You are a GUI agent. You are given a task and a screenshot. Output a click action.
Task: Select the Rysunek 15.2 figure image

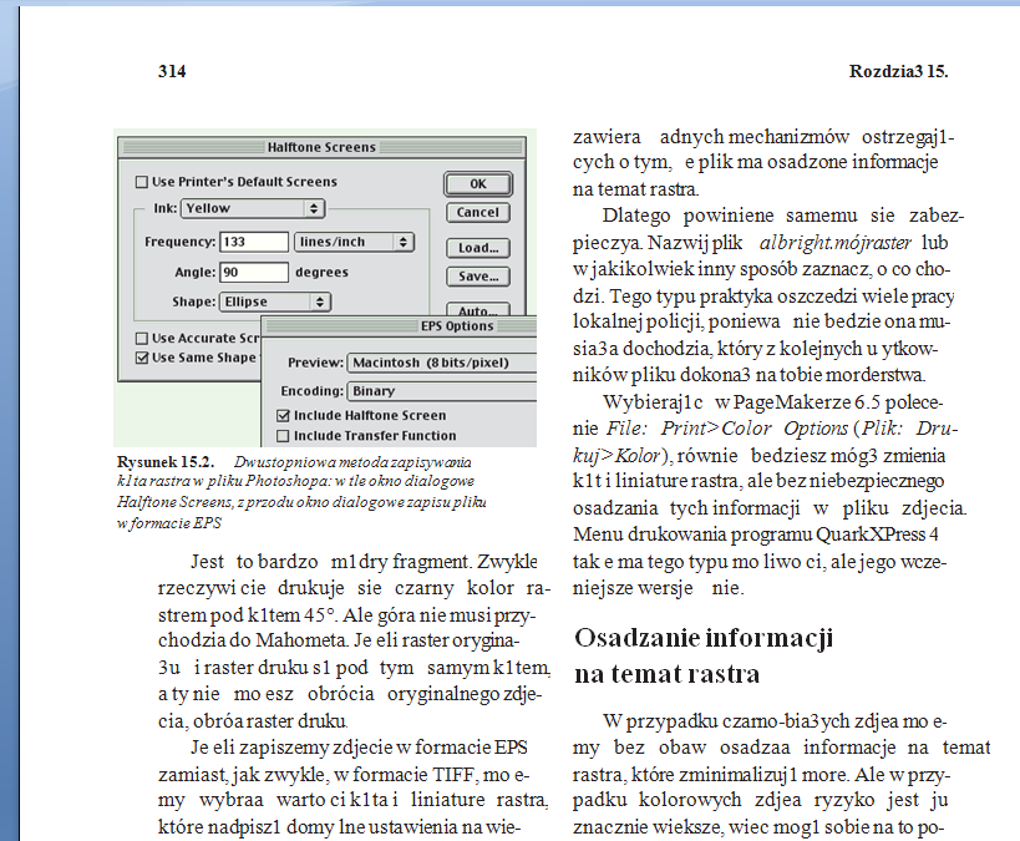[325, 290]
